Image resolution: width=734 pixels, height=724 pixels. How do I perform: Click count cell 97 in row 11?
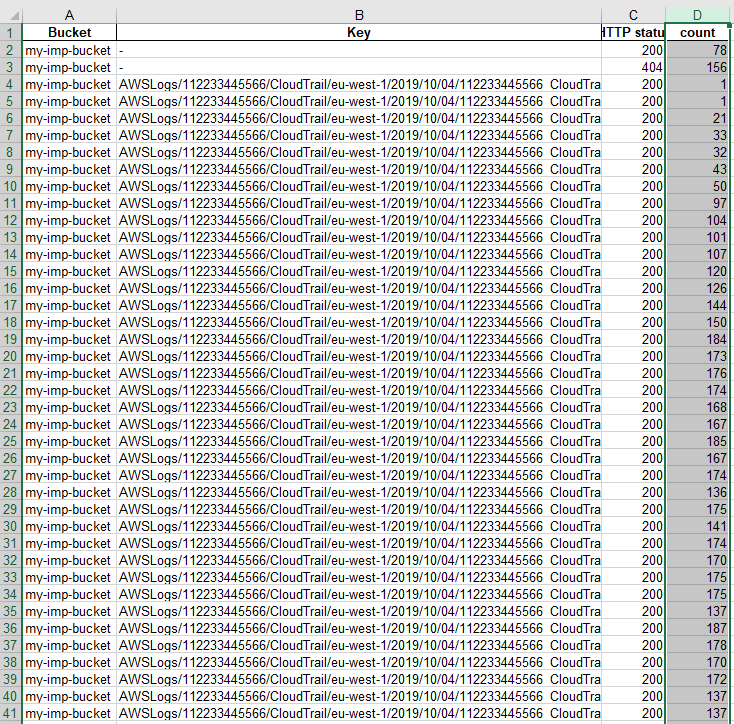697,203
